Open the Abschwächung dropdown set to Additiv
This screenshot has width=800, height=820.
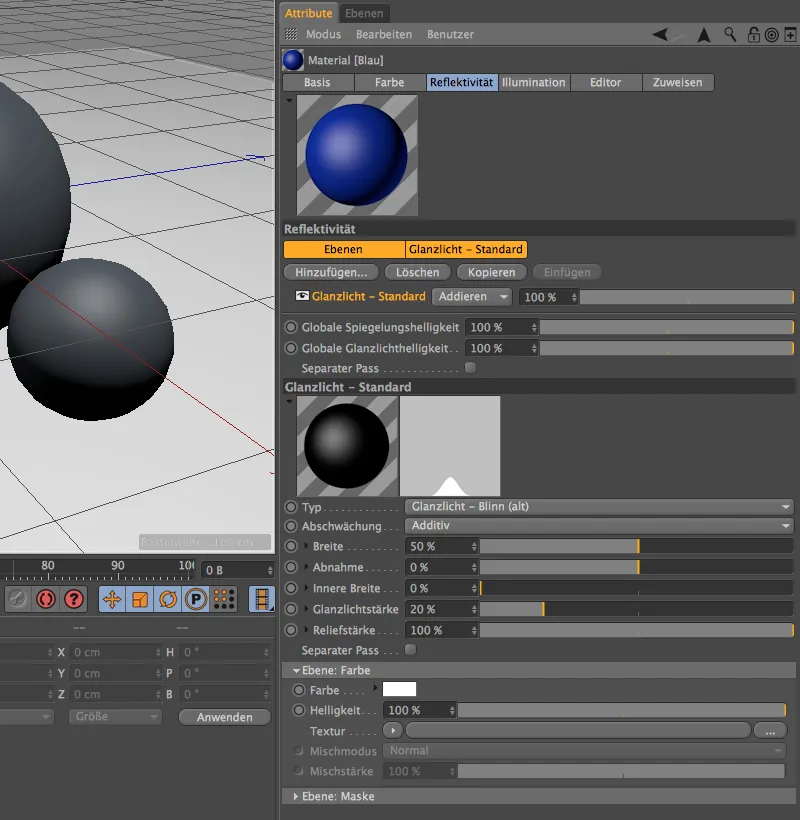pyautogui.click(x=599, y=526)
